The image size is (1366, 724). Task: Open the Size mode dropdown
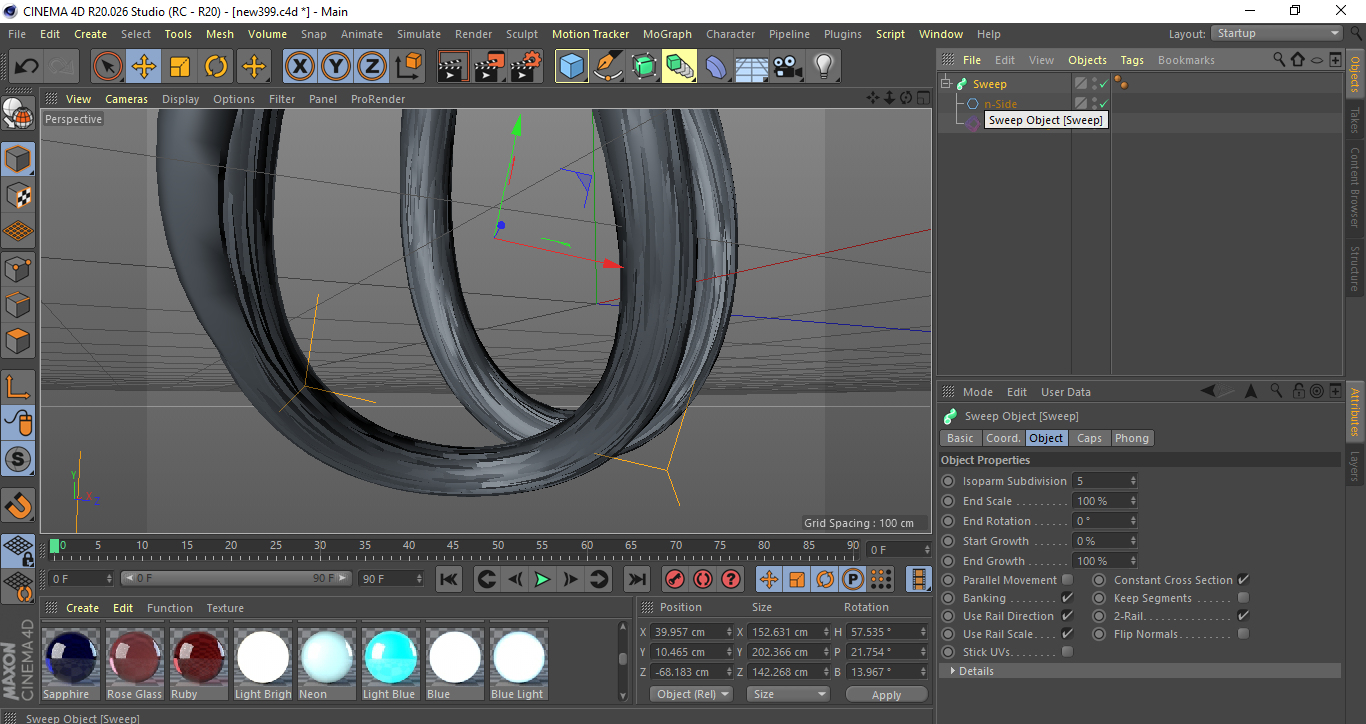click(790, 694)
